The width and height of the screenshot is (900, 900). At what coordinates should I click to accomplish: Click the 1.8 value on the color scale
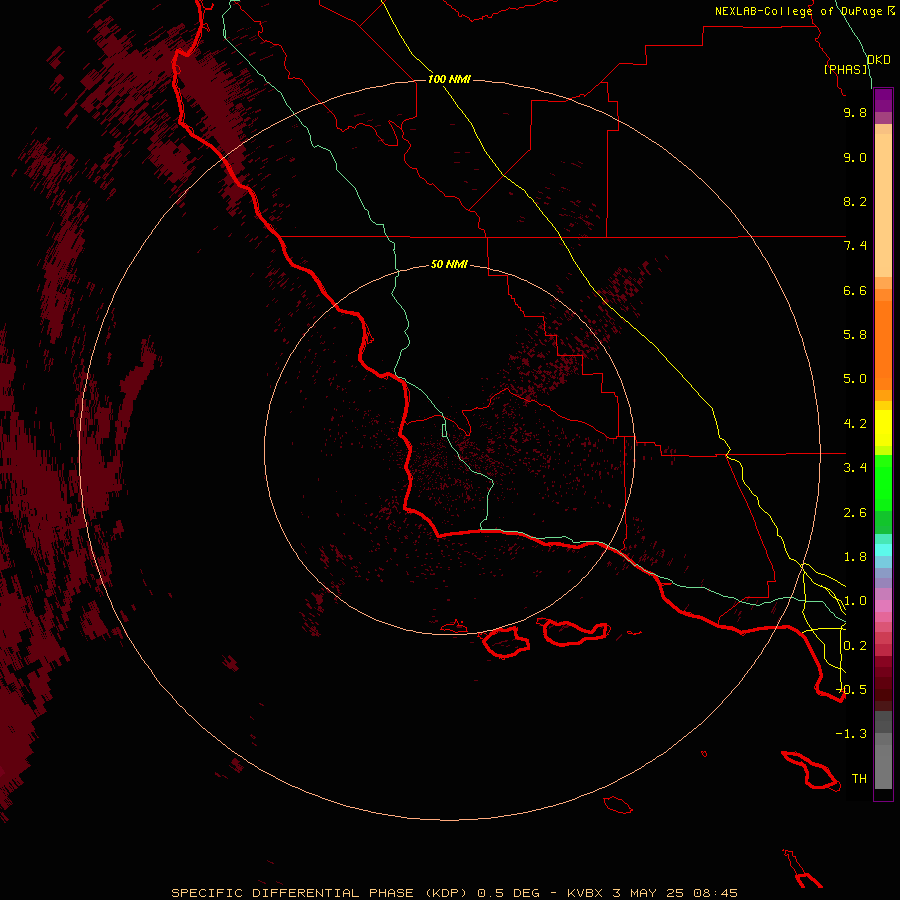coord(855,557)
